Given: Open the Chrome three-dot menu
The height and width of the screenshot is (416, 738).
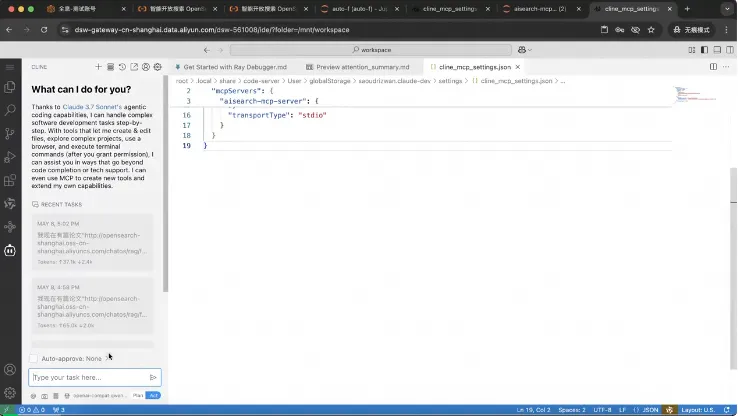Looking at the screenshot, I should pyautogui.click(x=726, y=30).
